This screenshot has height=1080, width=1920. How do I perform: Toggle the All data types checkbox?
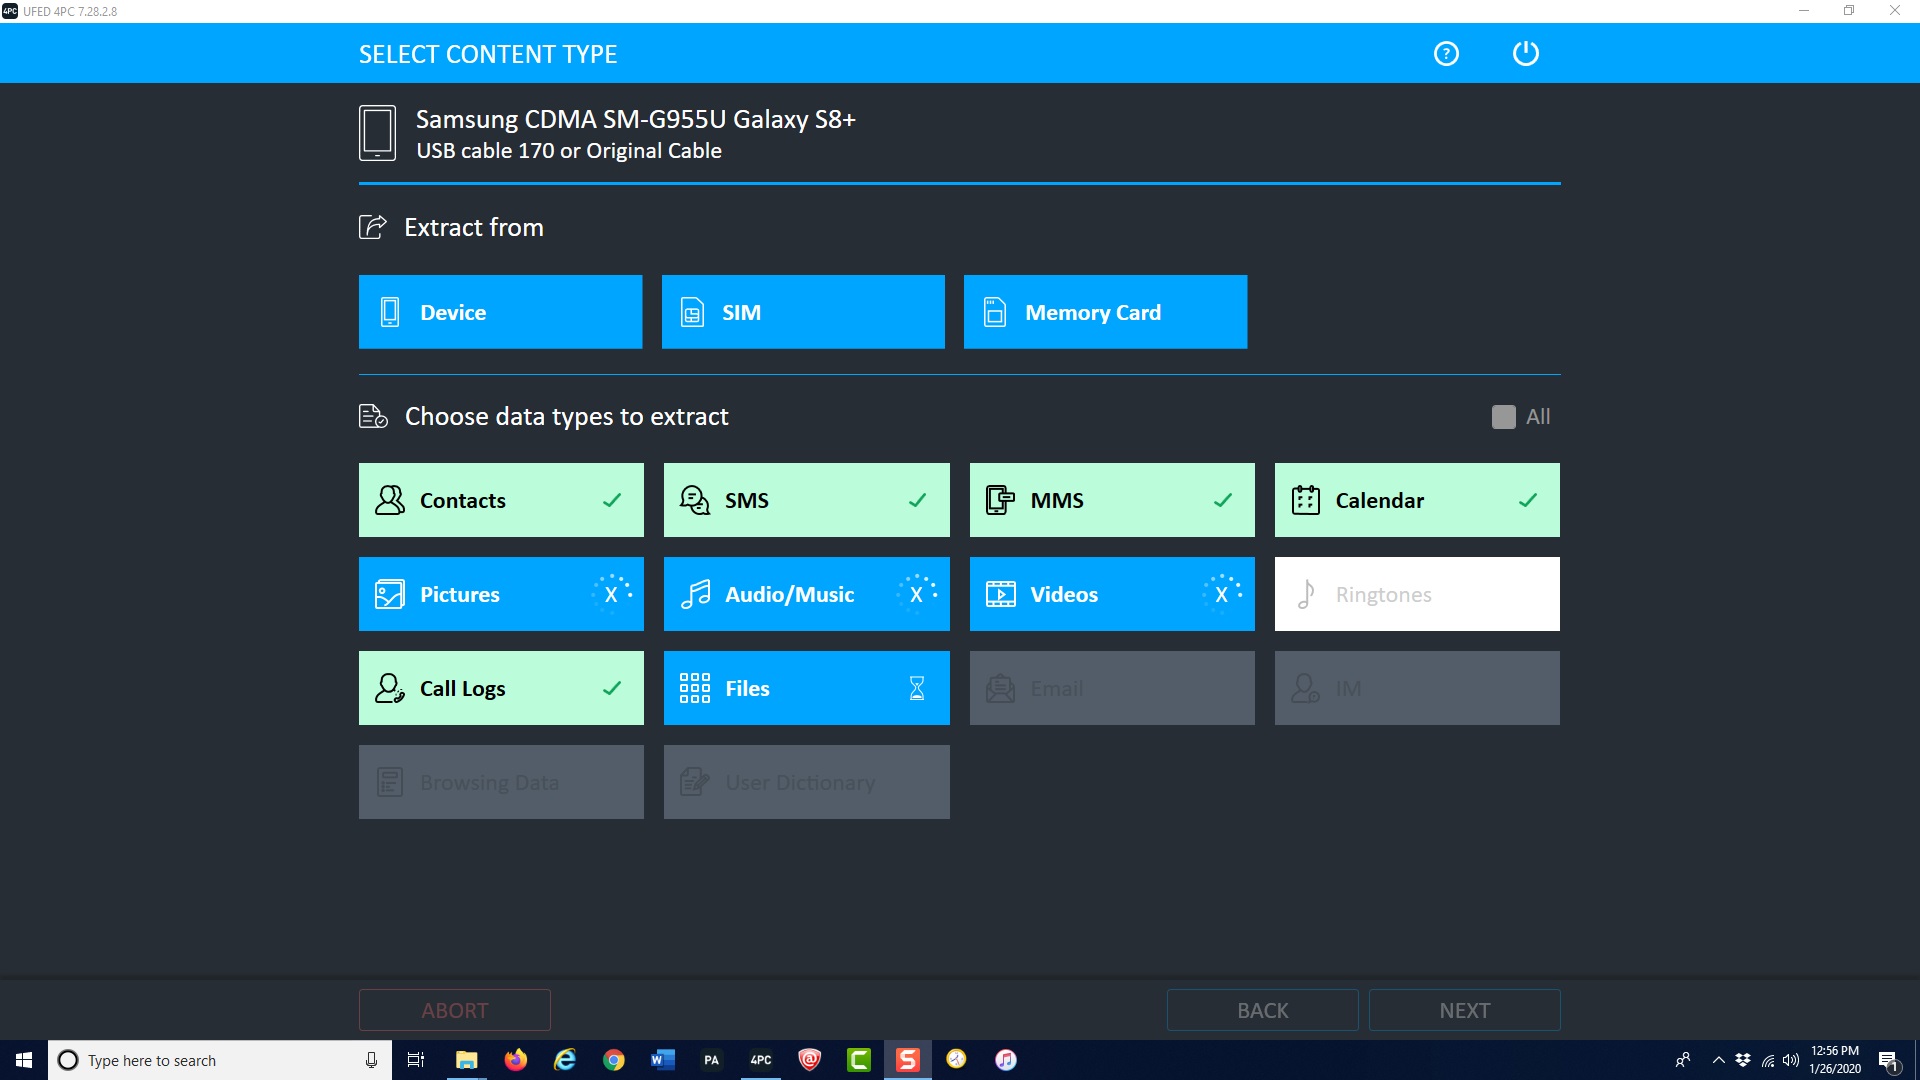[x=1503, y=414]
